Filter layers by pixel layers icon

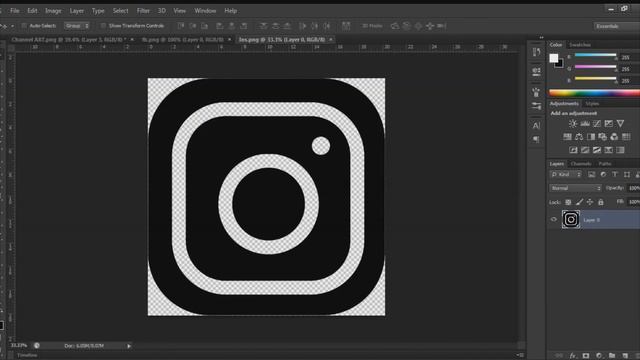(x=591, y=175)
